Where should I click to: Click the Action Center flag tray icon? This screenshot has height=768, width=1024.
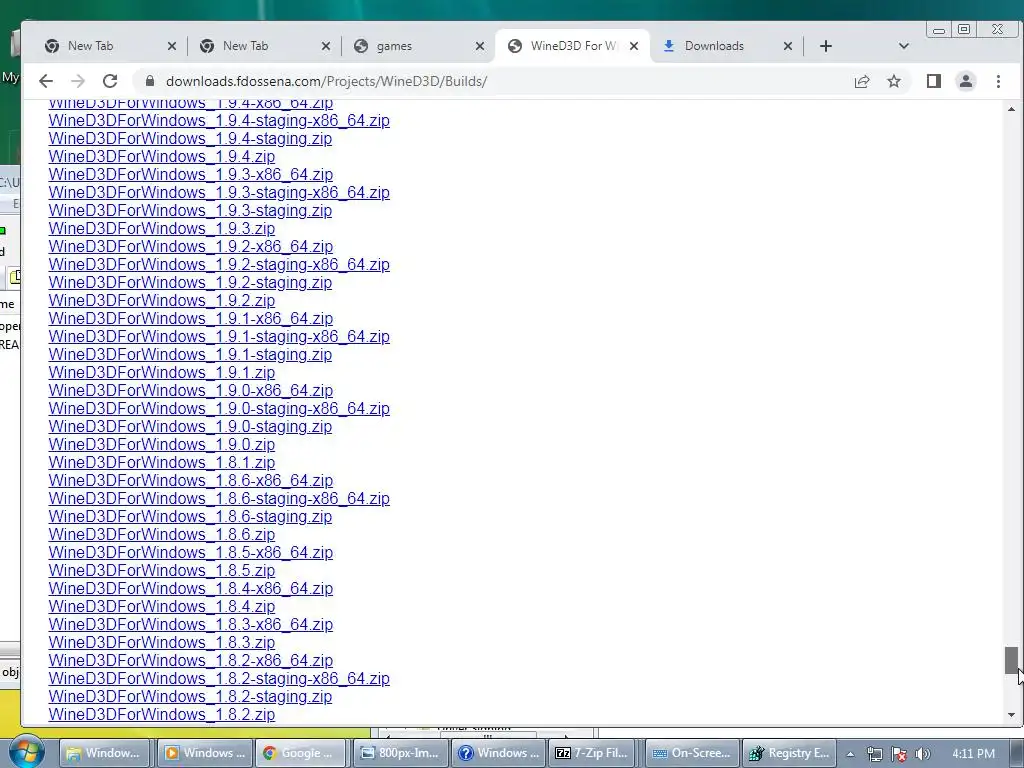coord(899,754)
